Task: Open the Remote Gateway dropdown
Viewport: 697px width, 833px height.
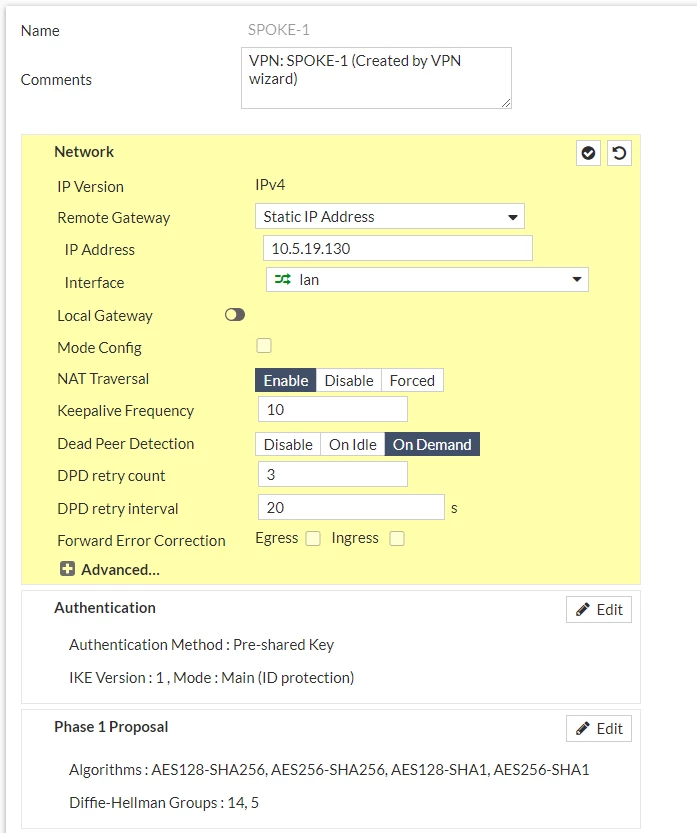Action: coord(390,216)
